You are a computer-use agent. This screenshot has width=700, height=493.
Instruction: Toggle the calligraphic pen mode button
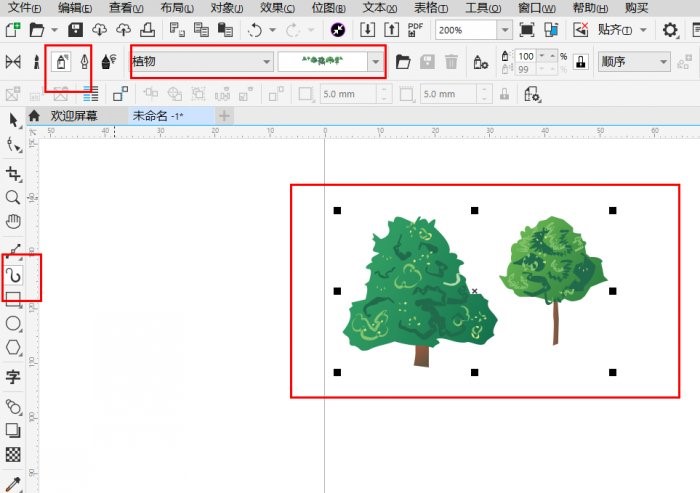(x=84, y=62)
